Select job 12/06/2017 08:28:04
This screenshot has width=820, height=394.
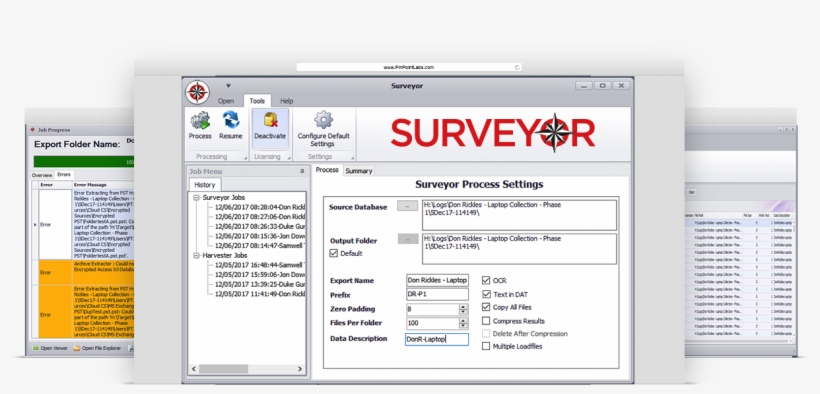tap(260, 207)
